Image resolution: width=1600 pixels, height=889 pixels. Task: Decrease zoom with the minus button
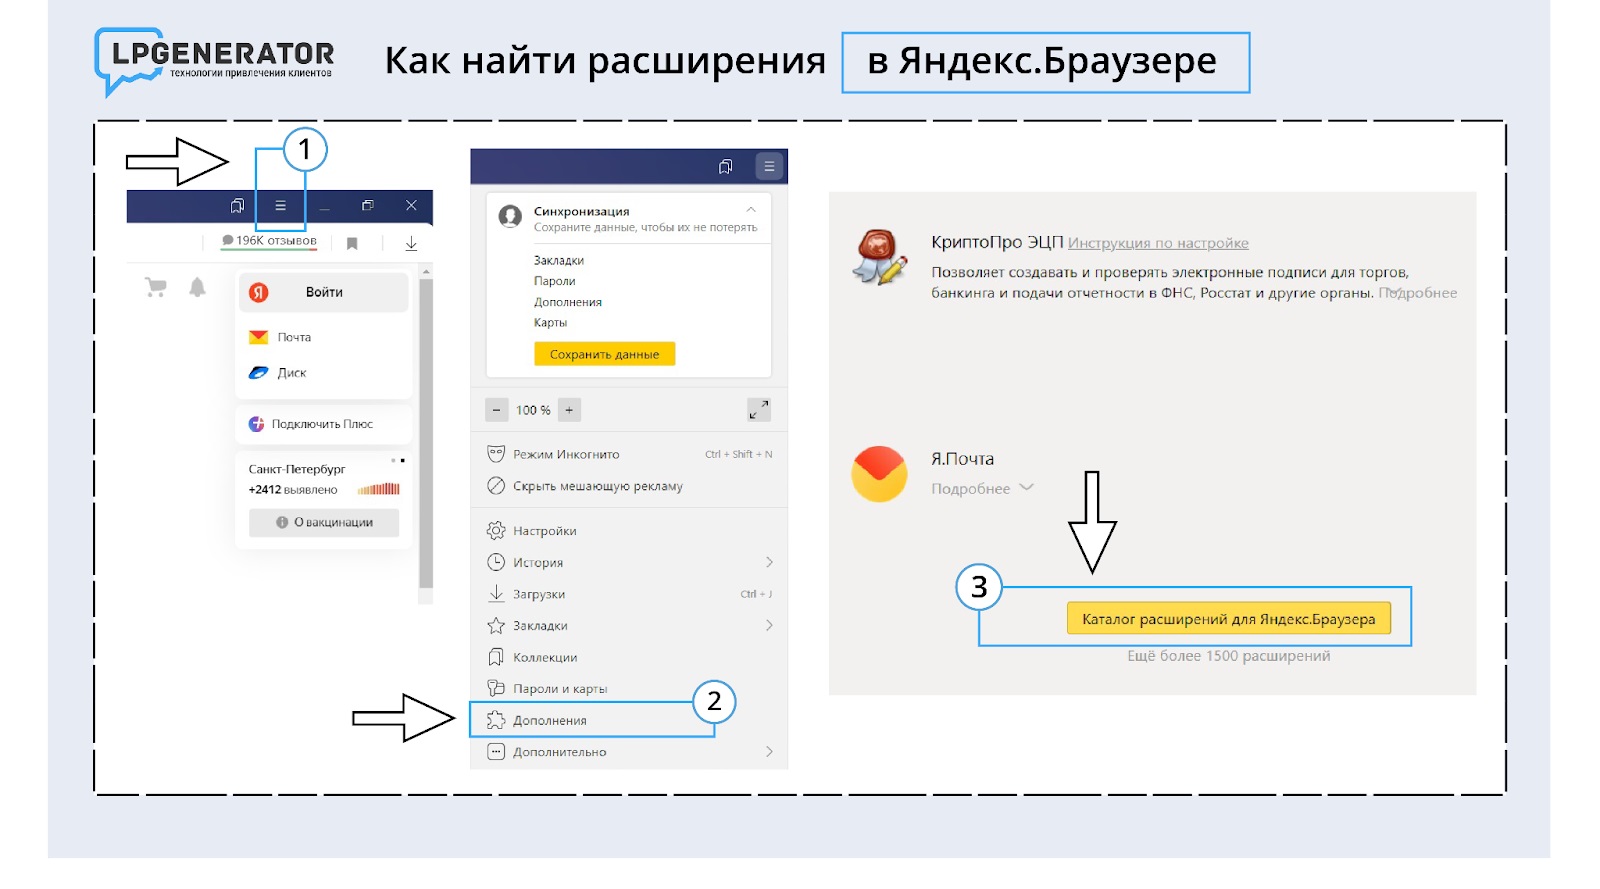(x=496, y=410)
